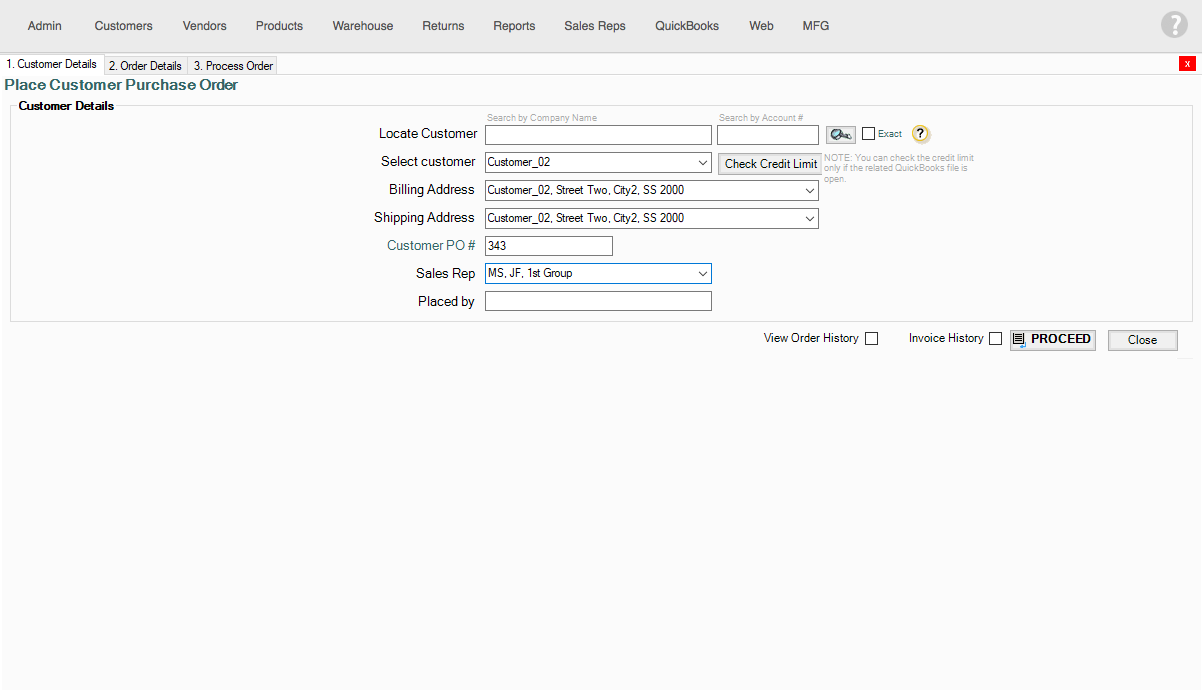Focus the Placed by text field
Screen dimensions: 1202x690
click(598, 302)
